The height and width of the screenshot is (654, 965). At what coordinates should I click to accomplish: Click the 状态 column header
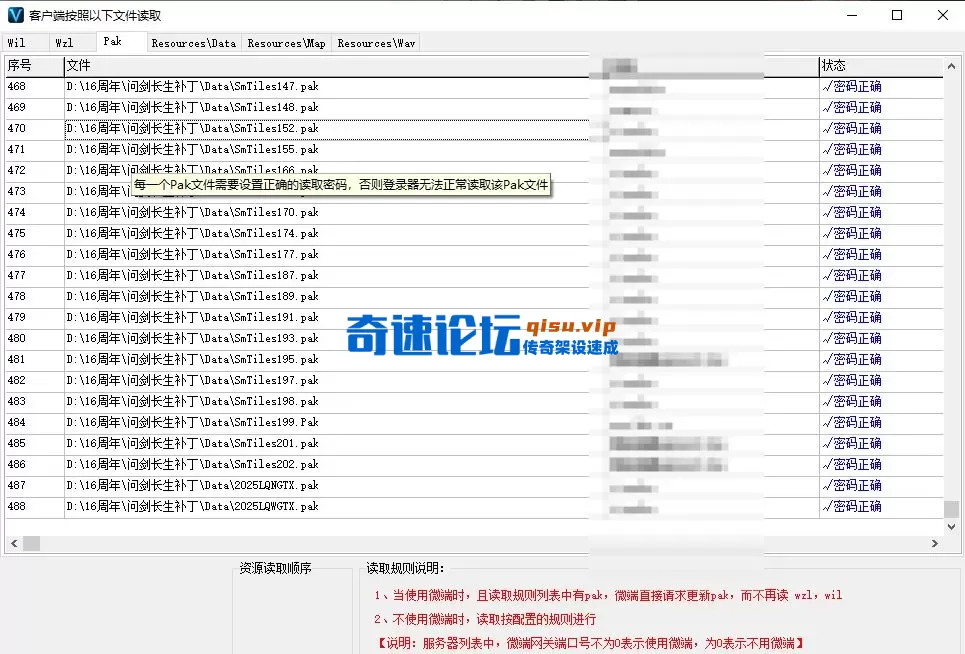pyautogui.click(x=835, y=65)
